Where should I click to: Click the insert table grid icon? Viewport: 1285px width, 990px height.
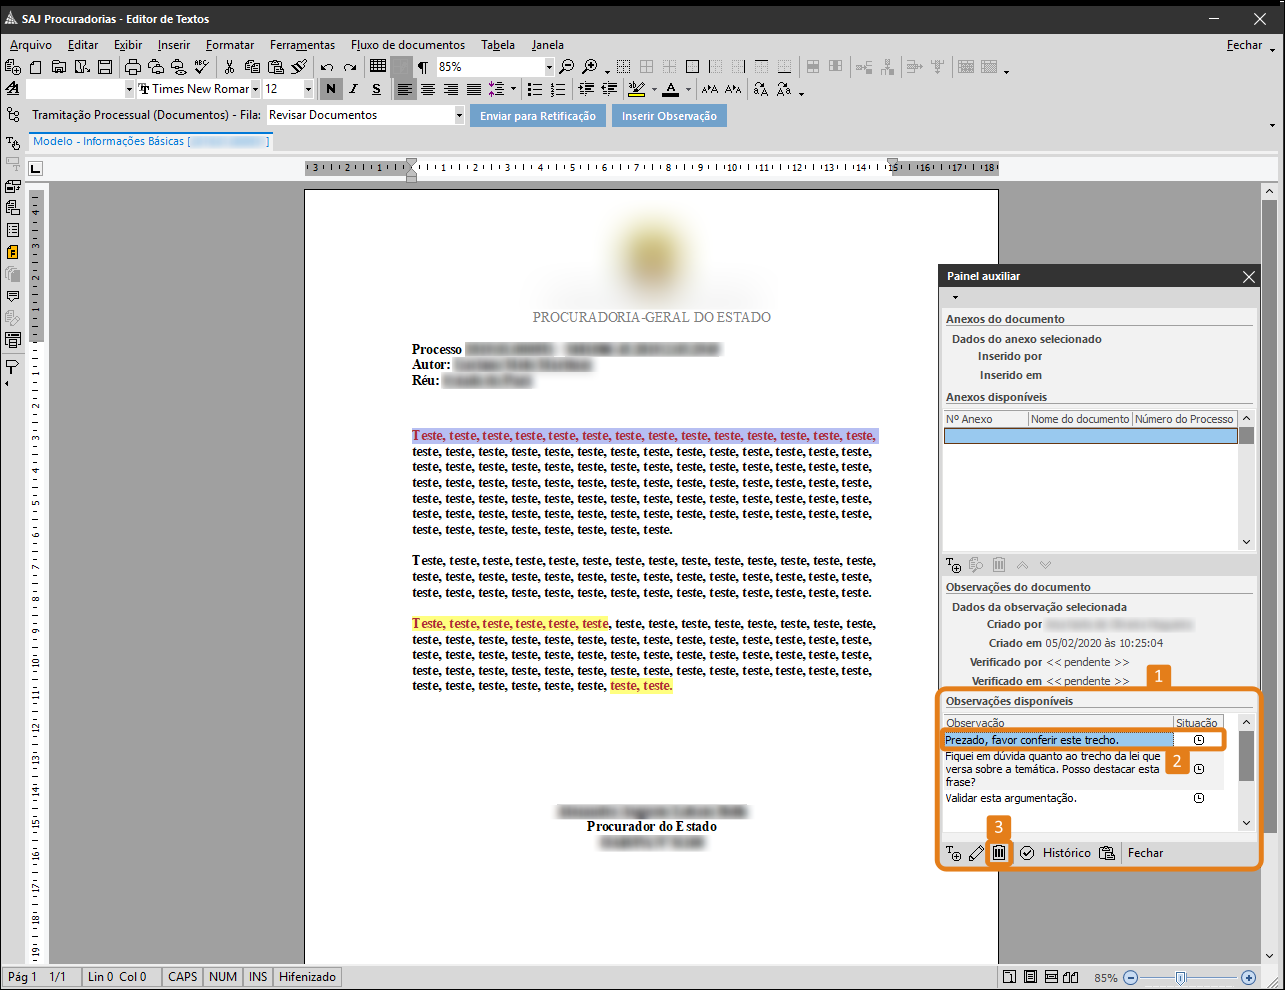point(378,66)
